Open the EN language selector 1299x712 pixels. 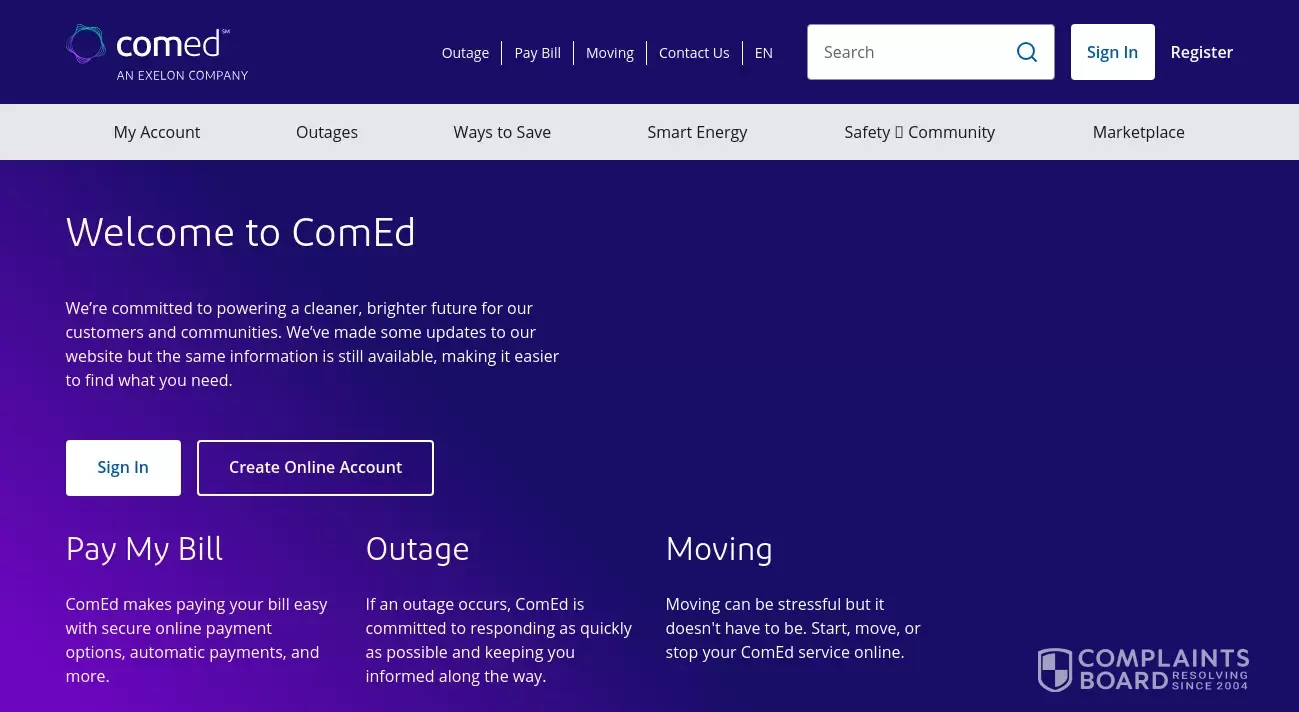pyautogui.click(x=763, y=52)
